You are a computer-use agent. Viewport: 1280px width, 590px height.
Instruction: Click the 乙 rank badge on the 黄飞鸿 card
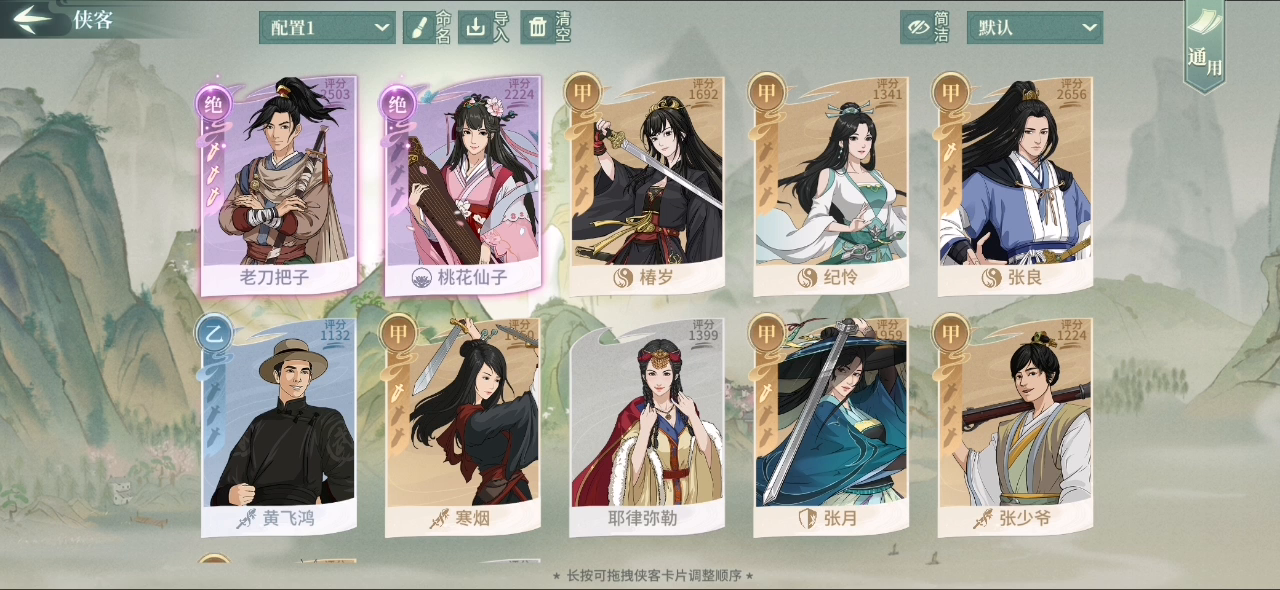[x=213, y=331]
